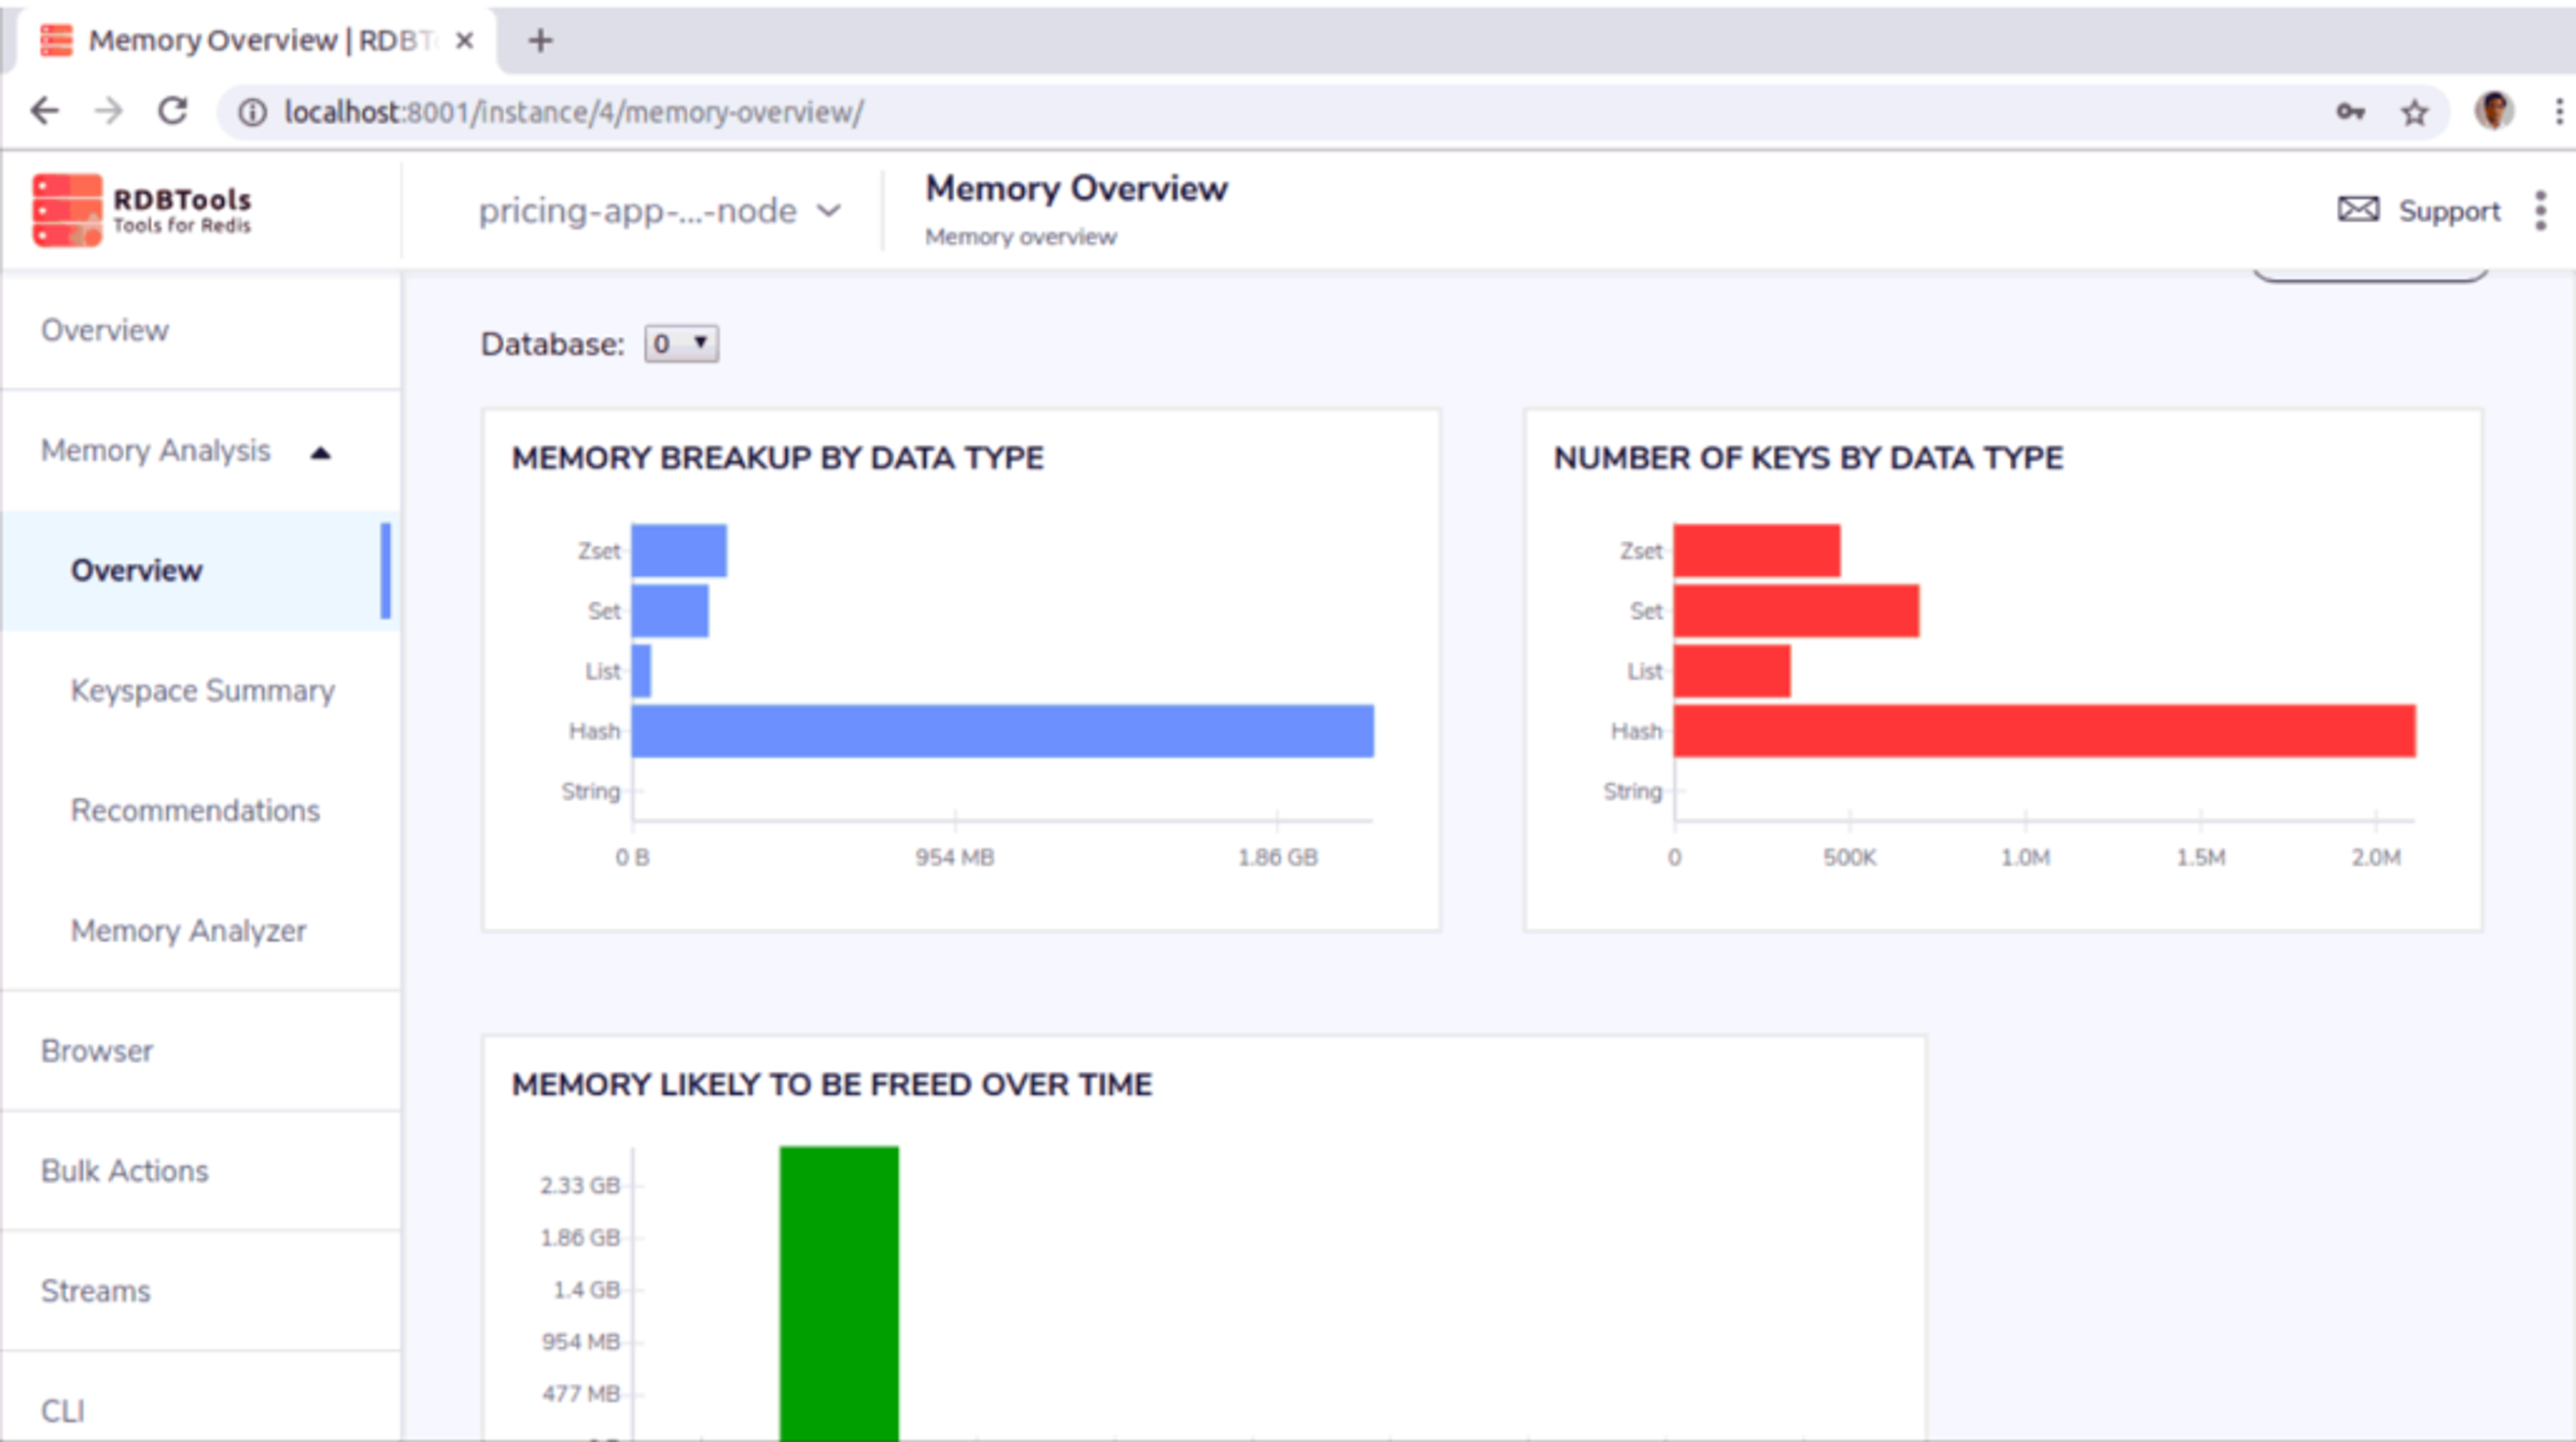Click the Support envelope icon
This screenshot has height=1442, width=2576.
[x=2357, y=210]
